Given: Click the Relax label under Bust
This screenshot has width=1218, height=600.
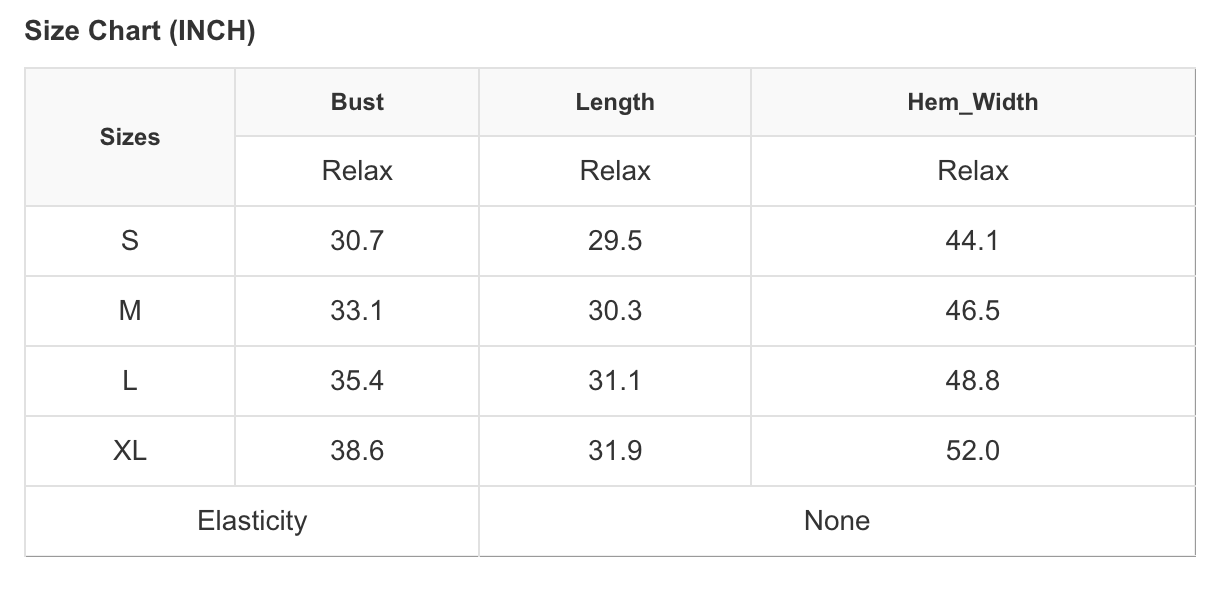Looking at the screenshot, I should tap(357, 171).
